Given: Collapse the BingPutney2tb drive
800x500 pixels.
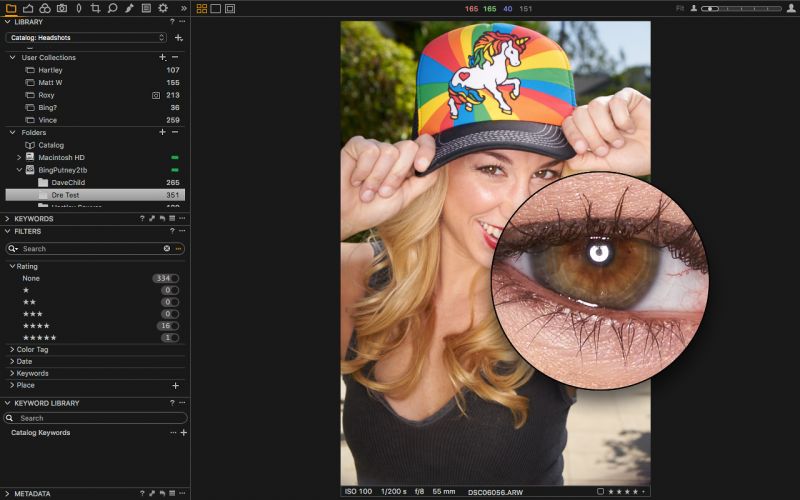Looking at the screenshot, I should [x=19, y=170].
